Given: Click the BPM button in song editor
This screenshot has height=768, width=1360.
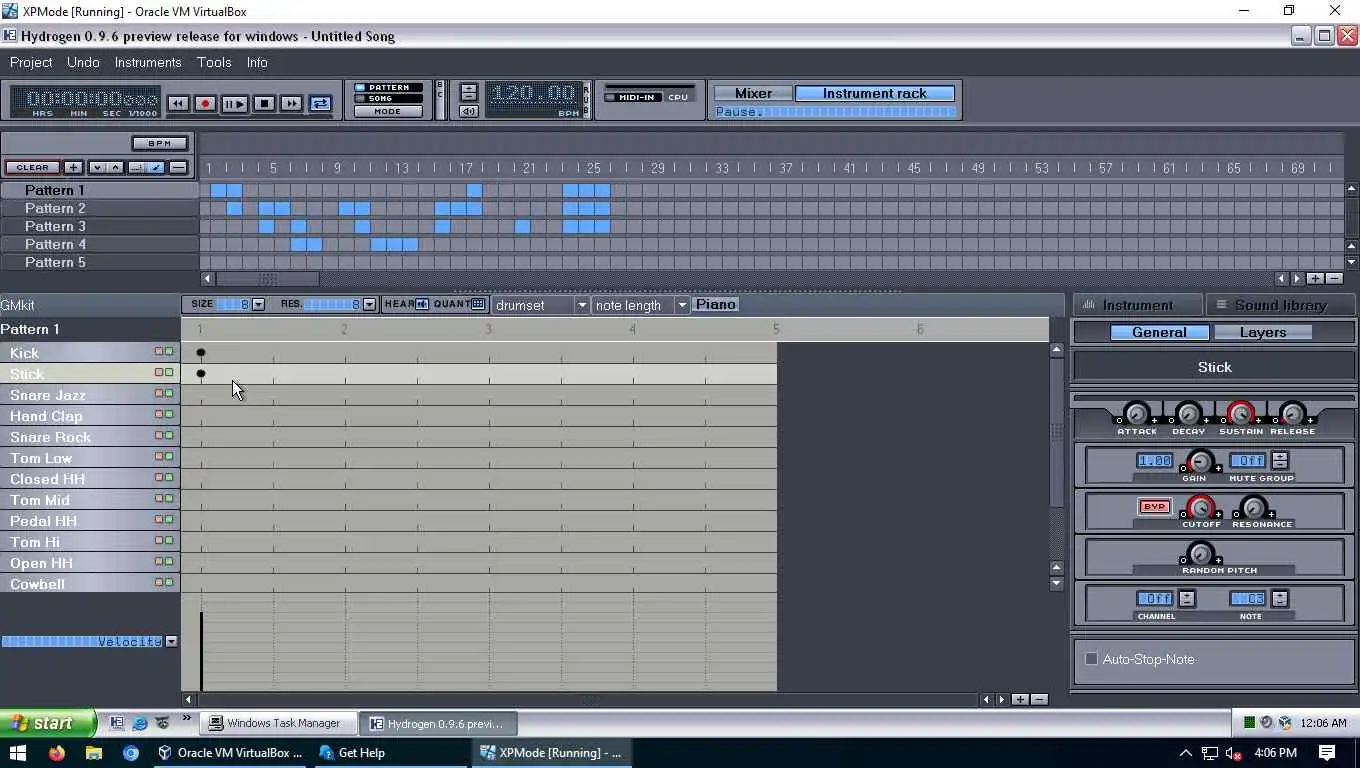Looking at the screenshot, I should coord(160,143).
